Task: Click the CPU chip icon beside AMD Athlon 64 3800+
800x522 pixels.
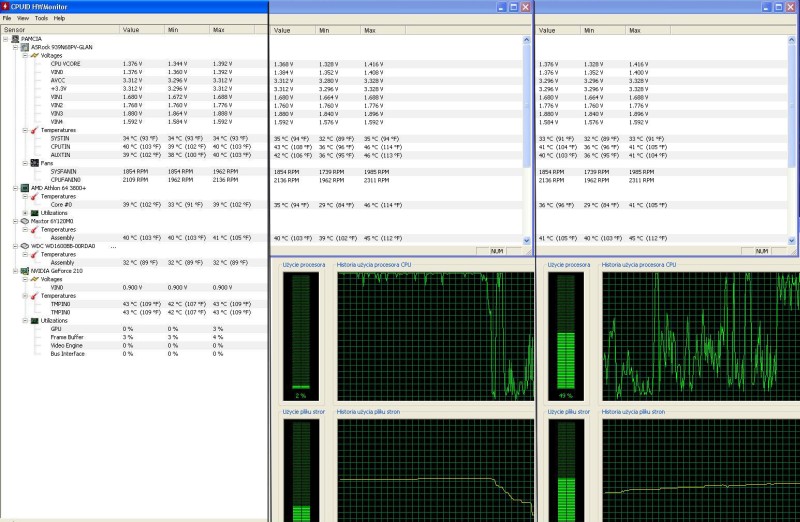Action: (x=24, y=188)
